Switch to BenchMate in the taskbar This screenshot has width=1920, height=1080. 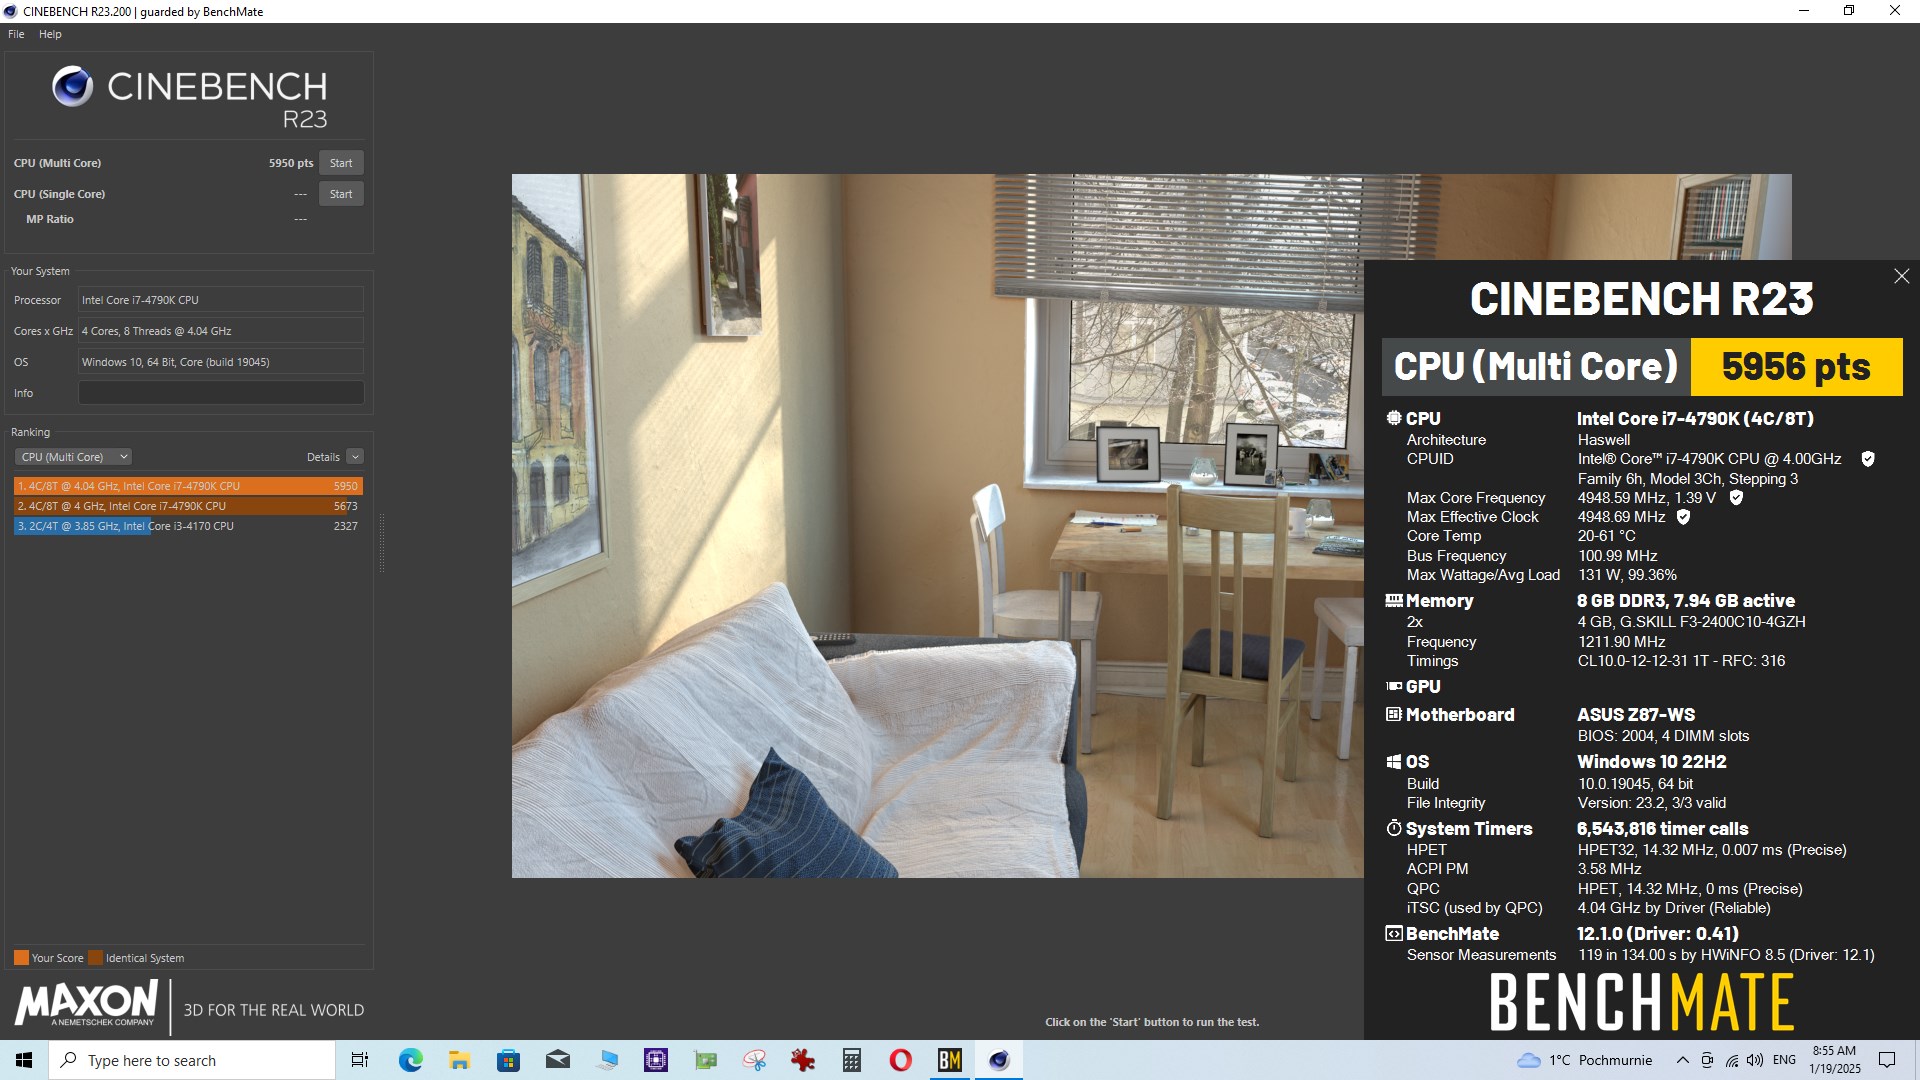click(x=950, y=1060)
